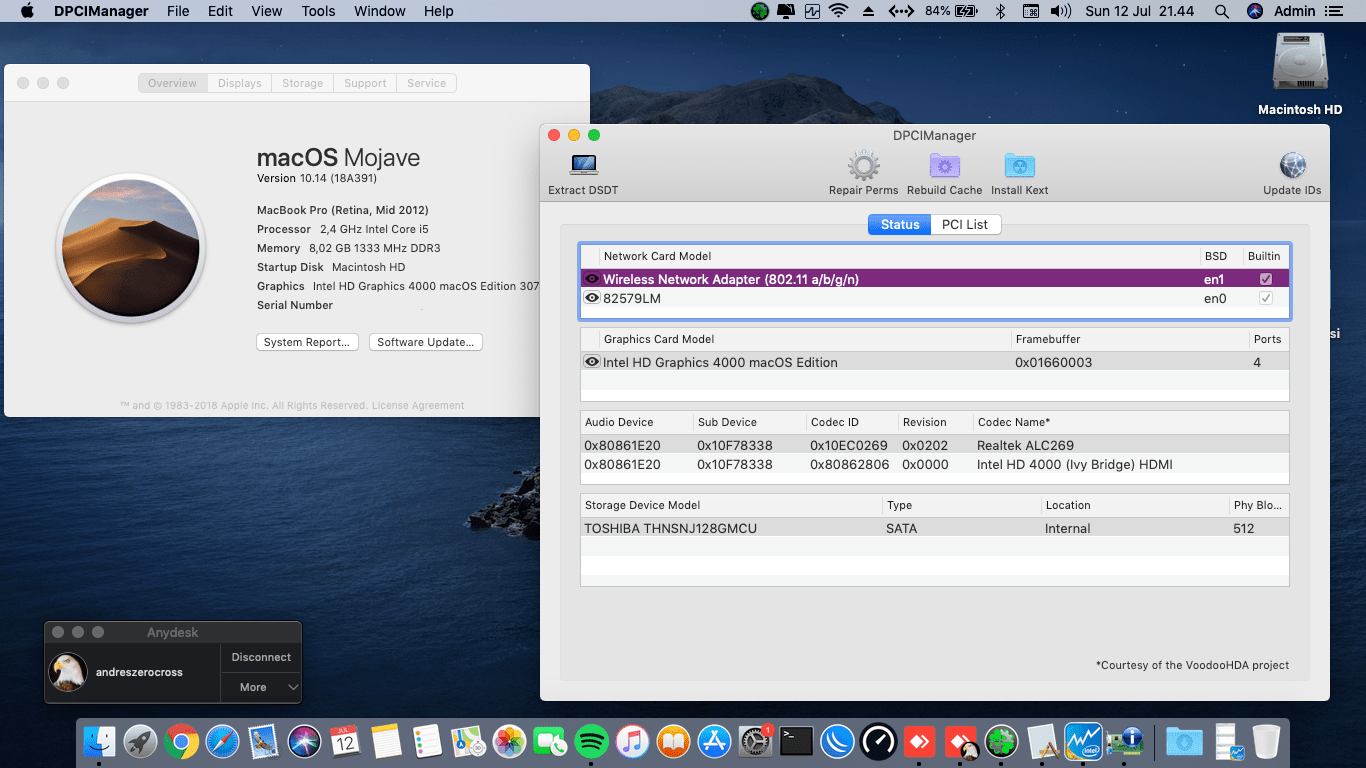Click eye icon next to 82579LM adapter

[x=592, y=298]
